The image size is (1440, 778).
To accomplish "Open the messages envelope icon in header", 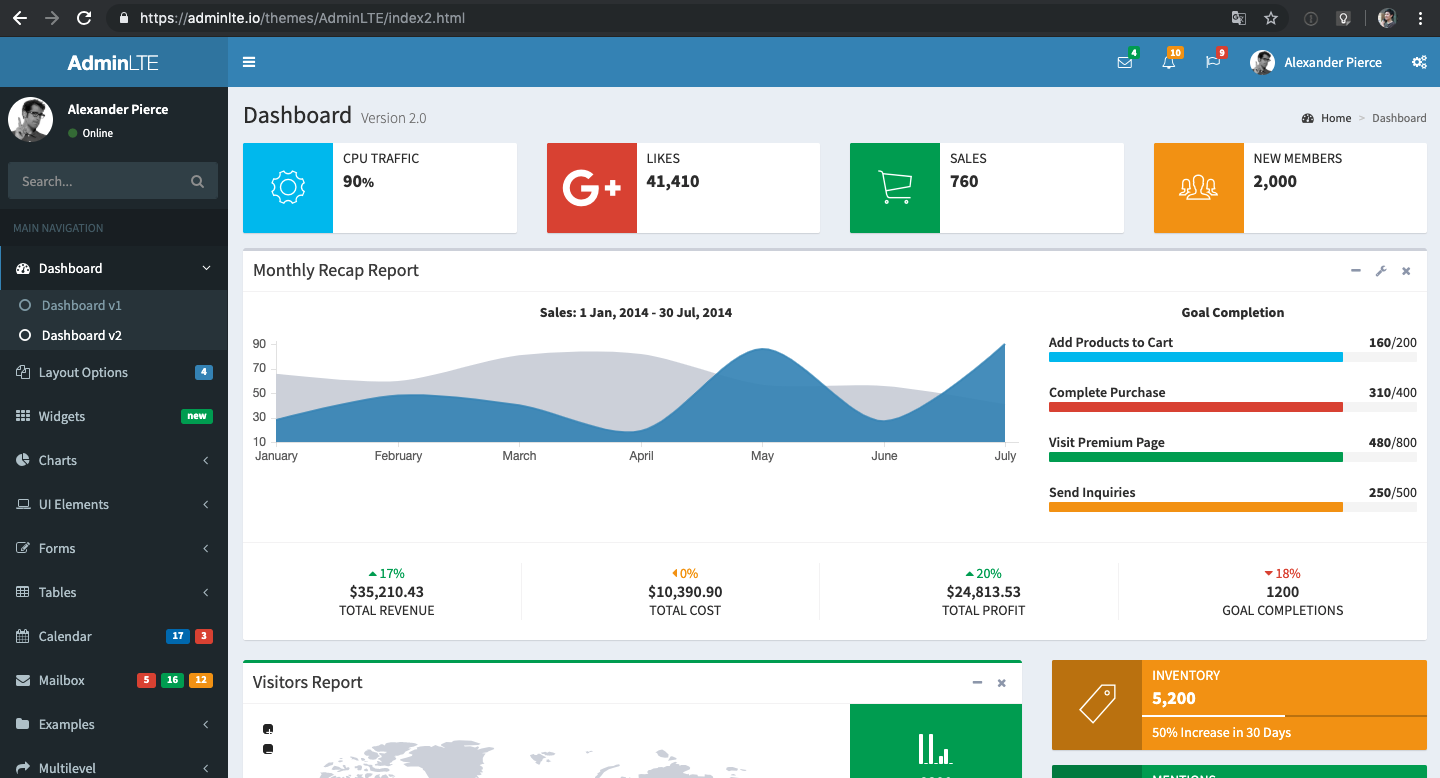I will [x=1125, y=62].
